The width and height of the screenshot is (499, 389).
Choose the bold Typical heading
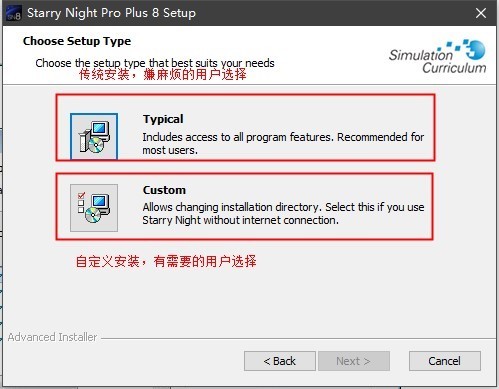(163, 119)
